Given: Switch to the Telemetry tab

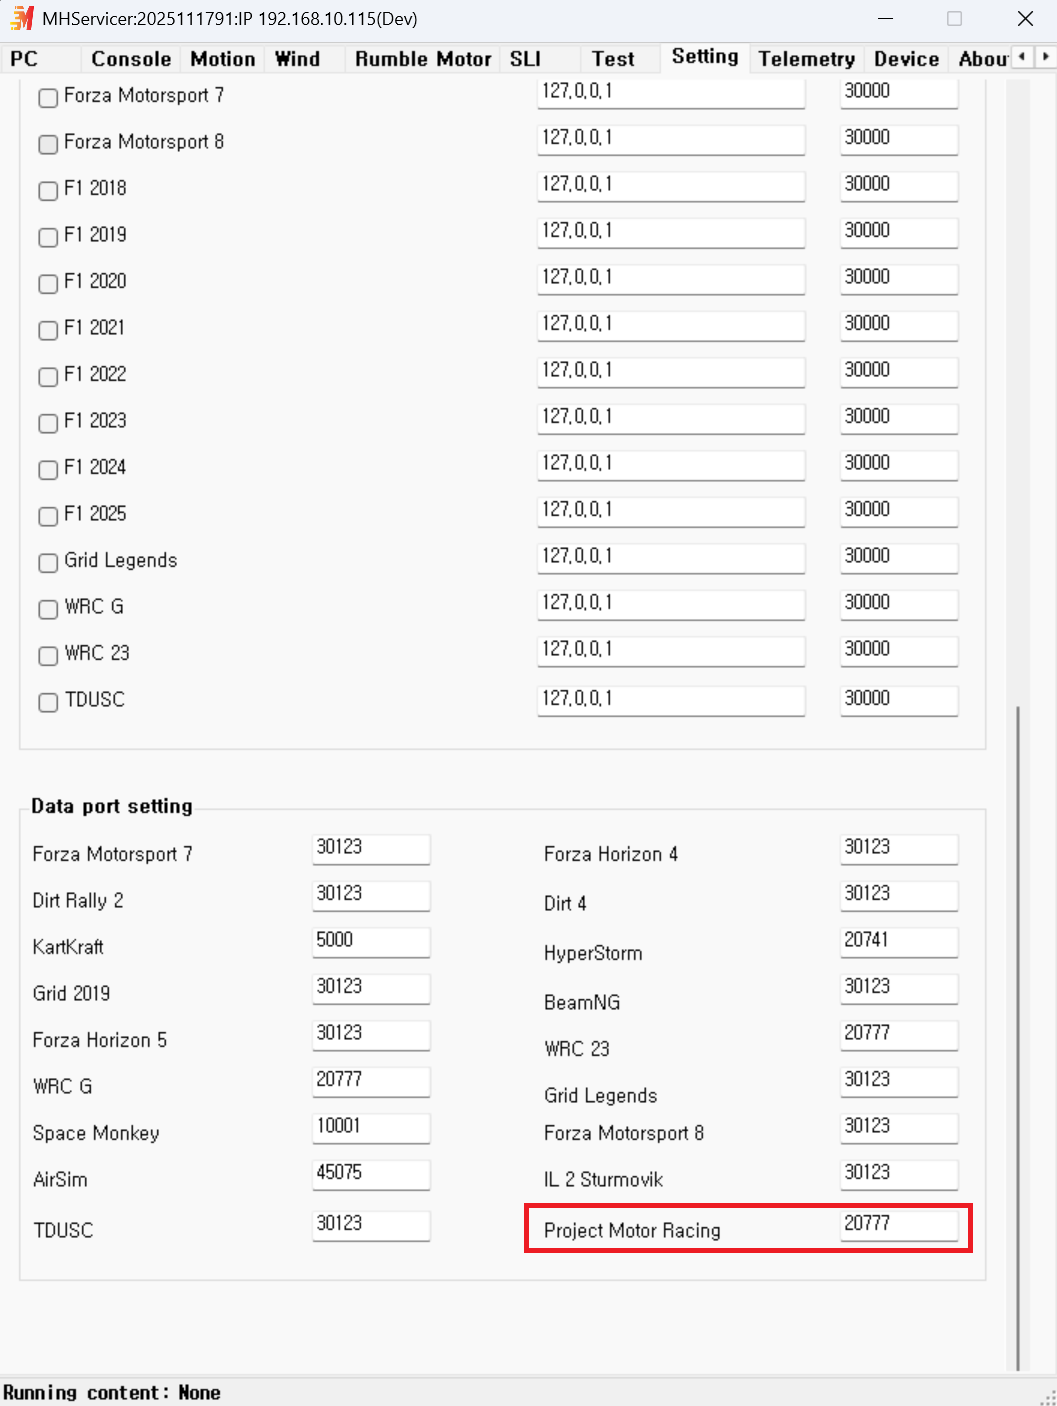Looking at the screenshot, I should (x=806, y=59).
